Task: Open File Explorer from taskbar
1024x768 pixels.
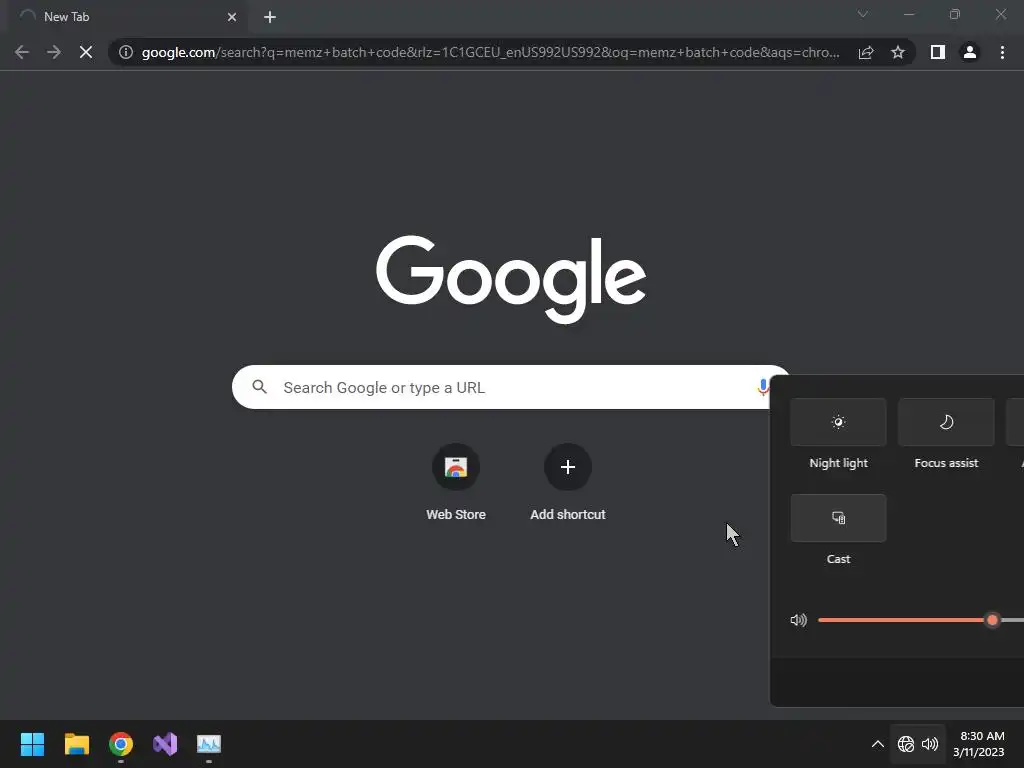Action: (76, 744)
